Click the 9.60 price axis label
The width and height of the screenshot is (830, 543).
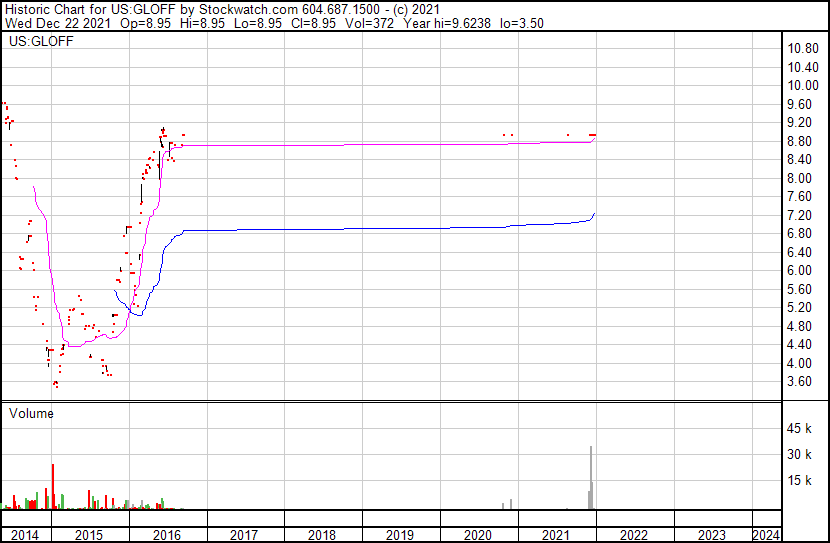pyautogui.click(x=799, y=104)
